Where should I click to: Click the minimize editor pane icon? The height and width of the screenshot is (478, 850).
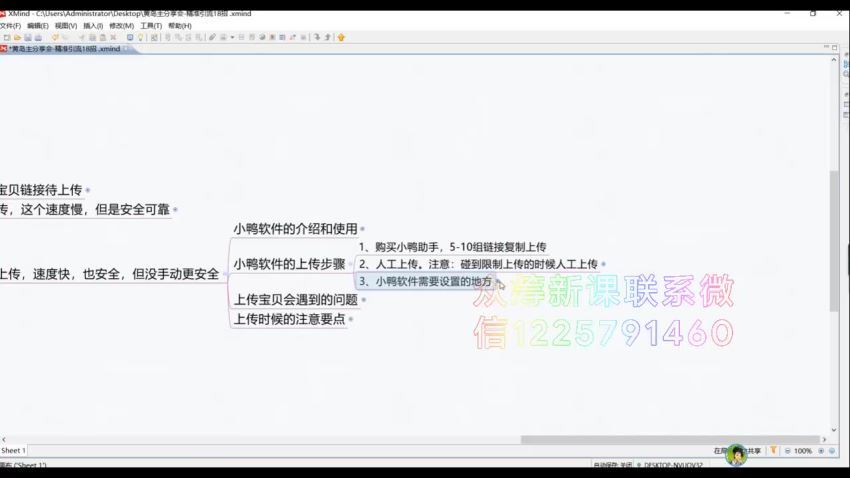[826, 48]
